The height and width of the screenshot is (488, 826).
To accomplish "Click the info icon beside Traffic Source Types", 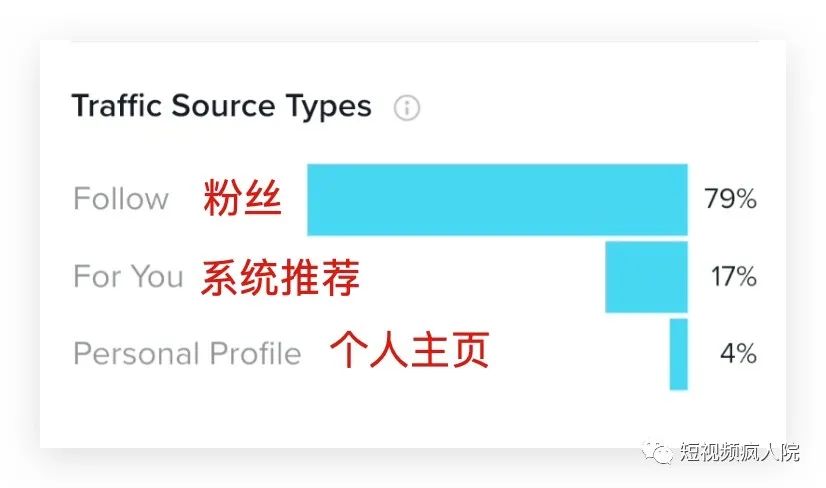I will coord(406,108).
